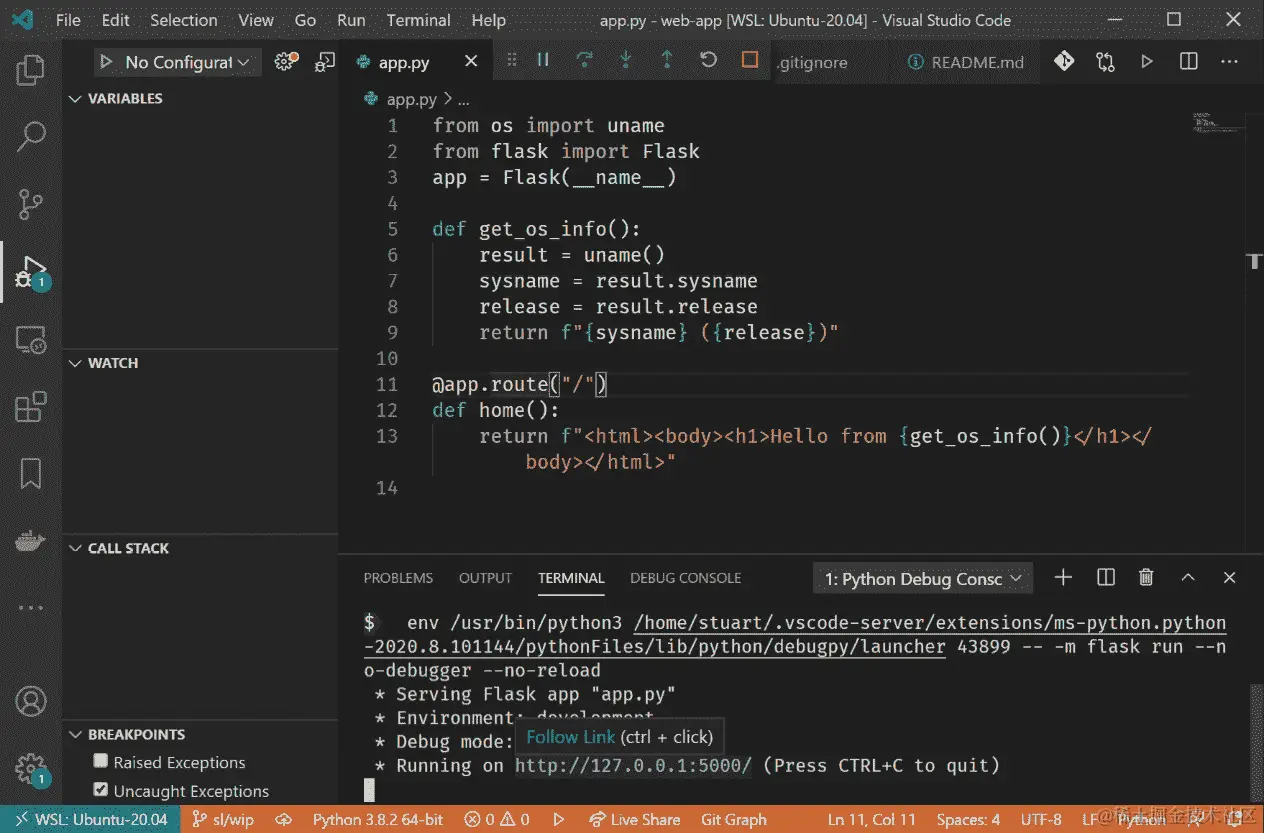Open the No Configuration debug dropdown
The width and height of the screenshot is (1264, 833).
click(179, 62)
